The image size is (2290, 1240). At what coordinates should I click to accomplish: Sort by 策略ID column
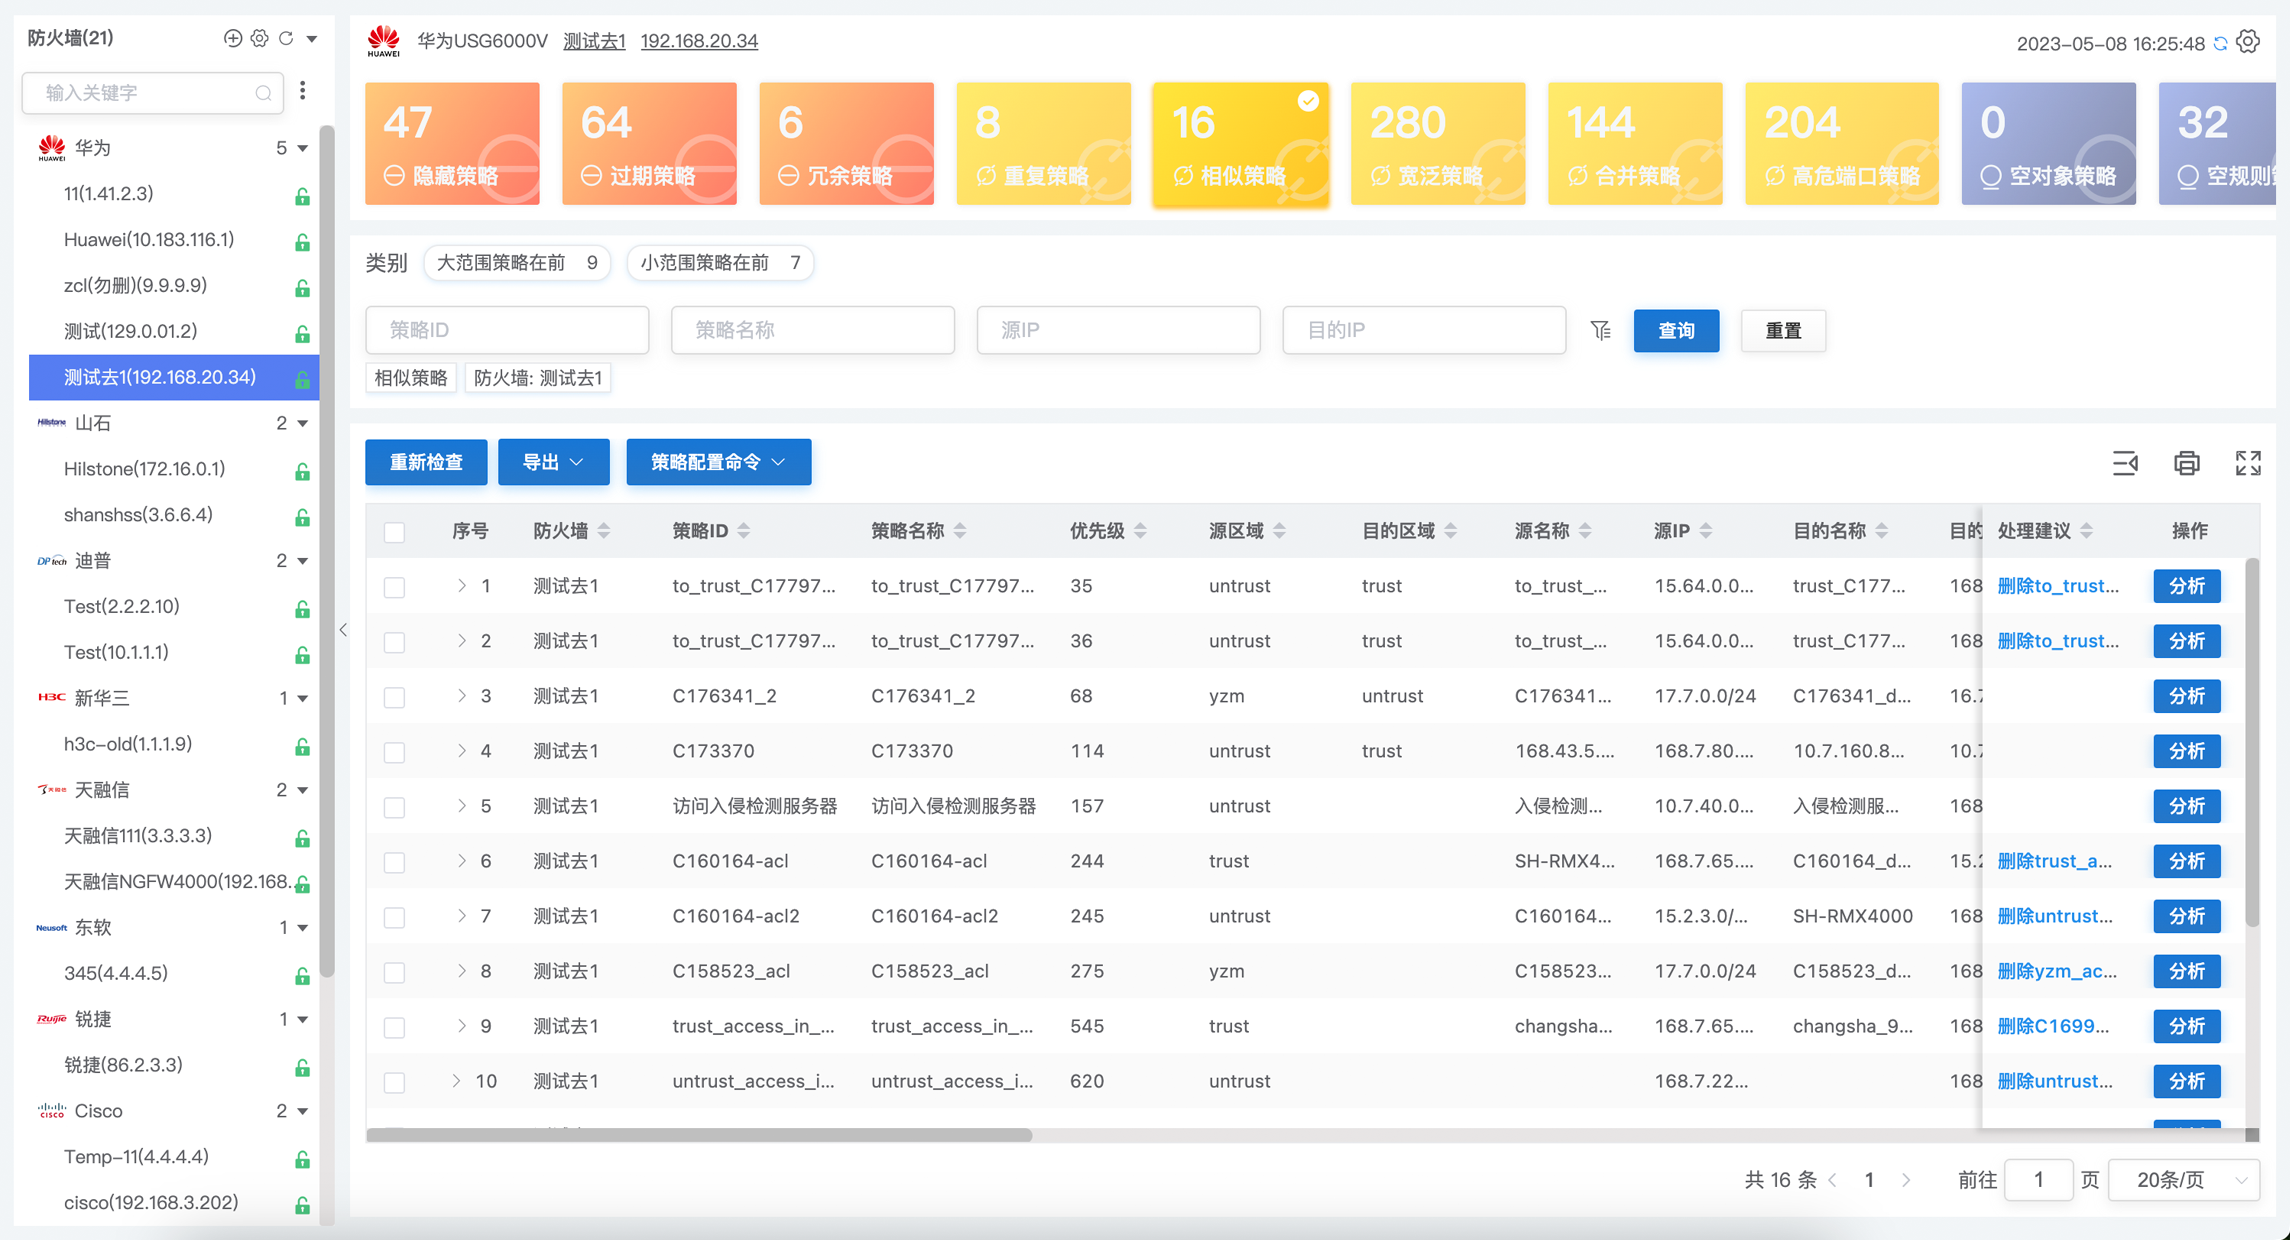tap(744, 531)
